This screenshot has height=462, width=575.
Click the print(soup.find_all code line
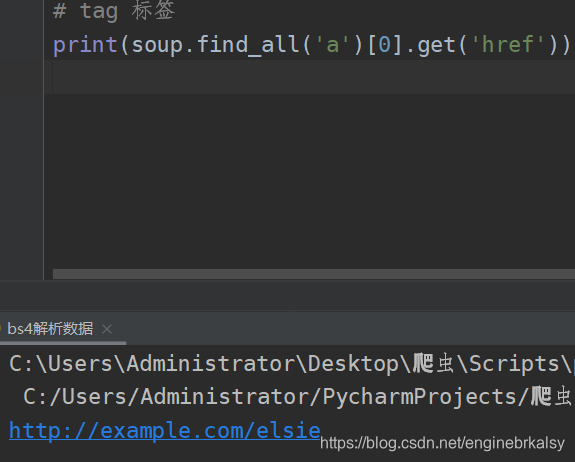tap(312, 45)
